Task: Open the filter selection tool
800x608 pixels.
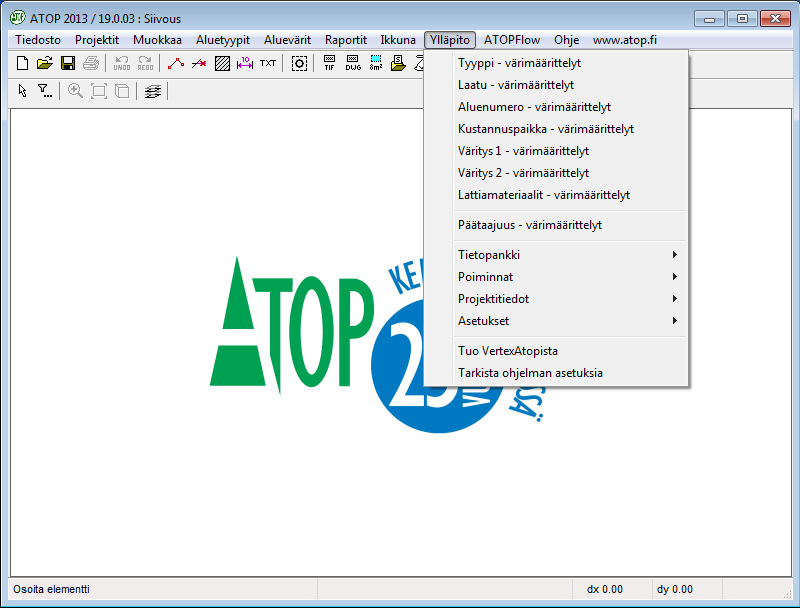Action: 45,91
